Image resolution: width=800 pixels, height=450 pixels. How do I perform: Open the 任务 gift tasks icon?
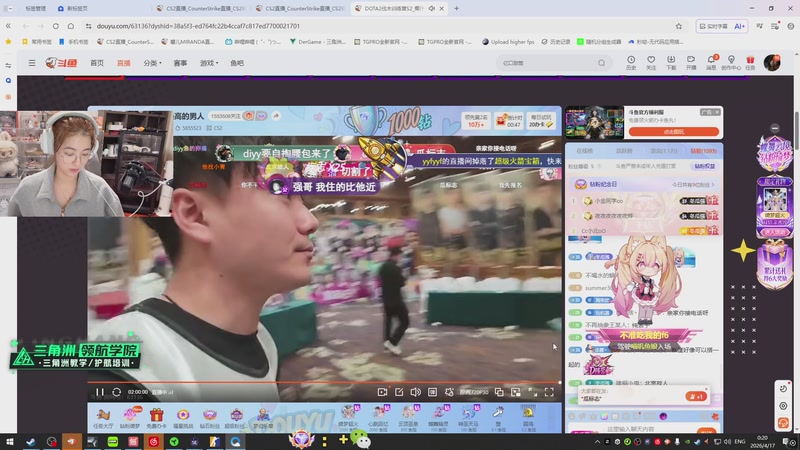pos(750,63)
